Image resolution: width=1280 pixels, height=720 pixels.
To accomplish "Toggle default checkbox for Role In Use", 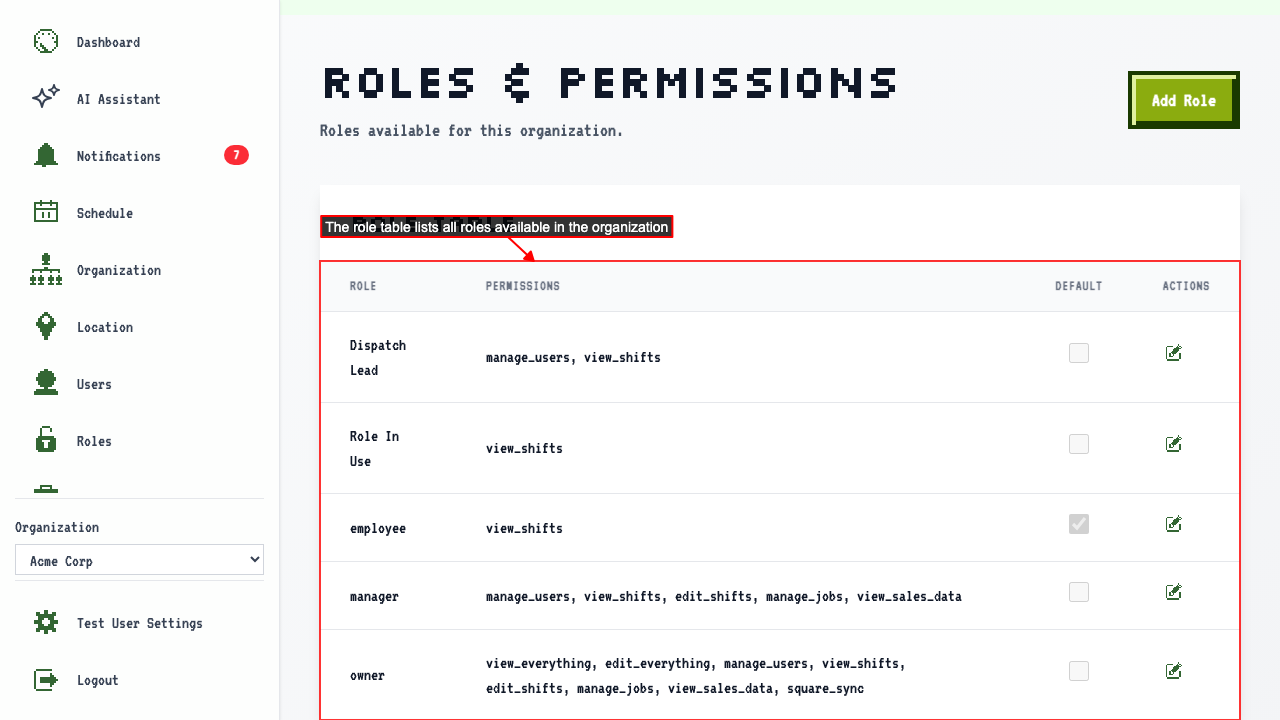I will click(x=1079, y=444).
